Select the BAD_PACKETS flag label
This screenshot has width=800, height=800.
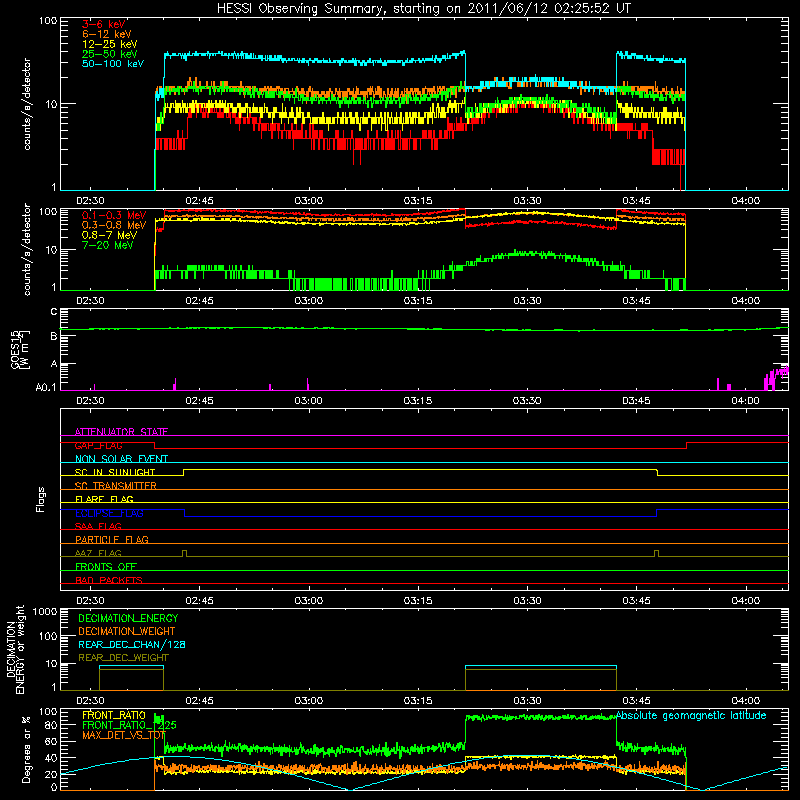pos(109,580)
